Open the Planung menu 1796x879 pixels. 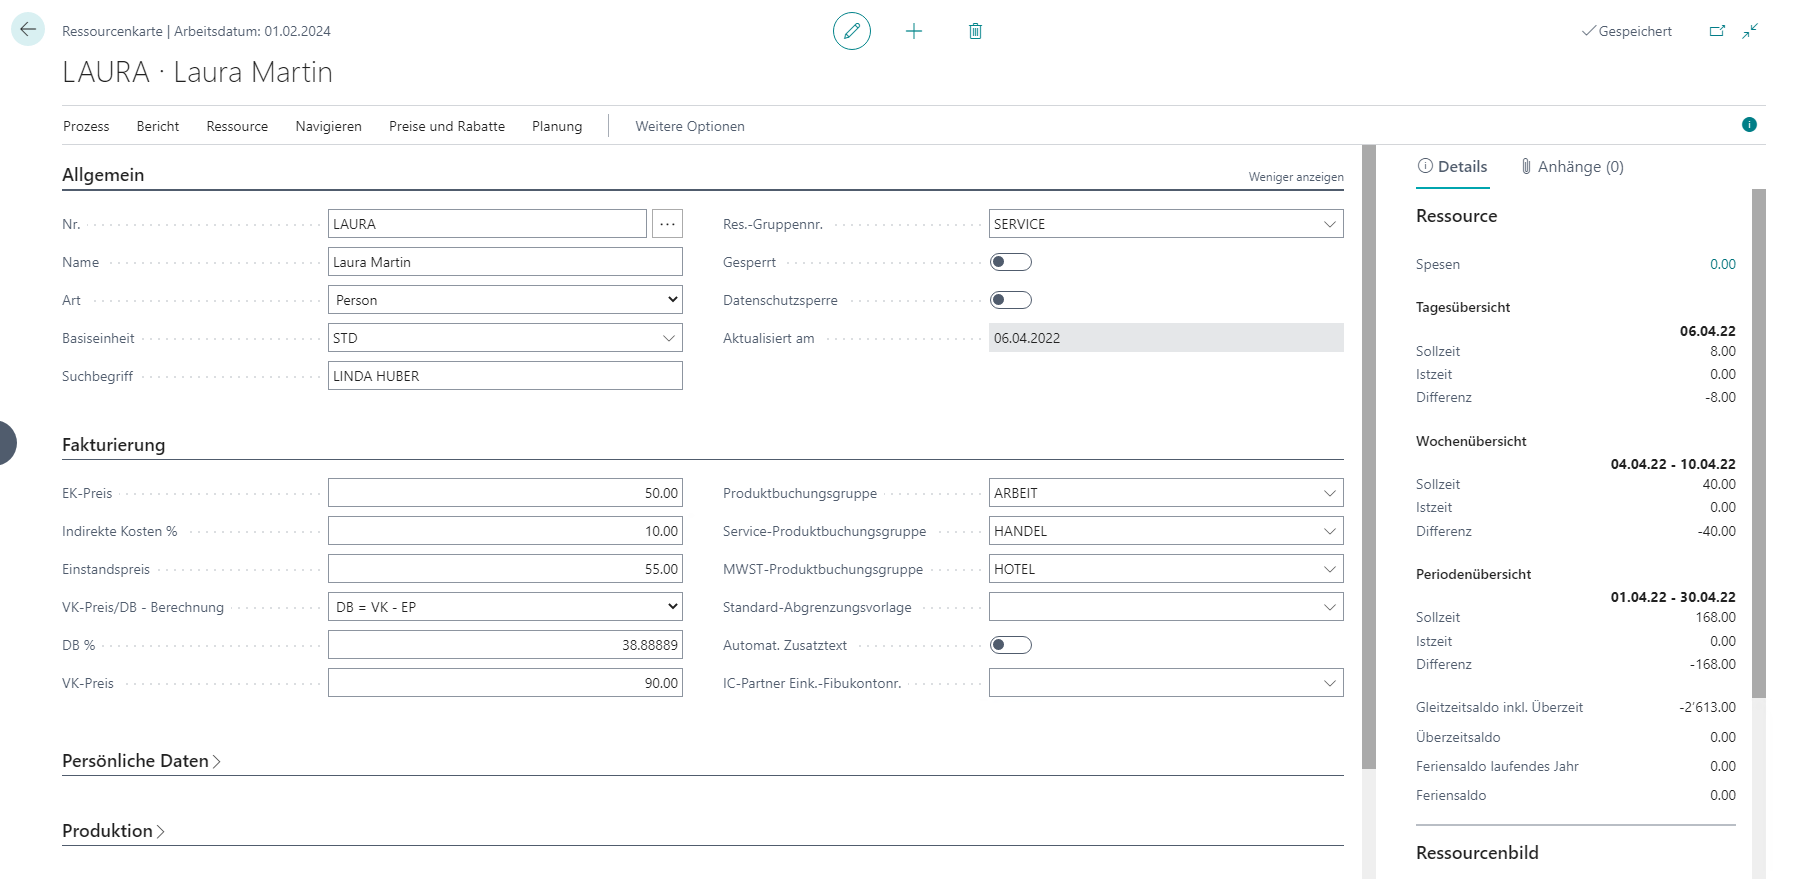[x=557, y=126]
